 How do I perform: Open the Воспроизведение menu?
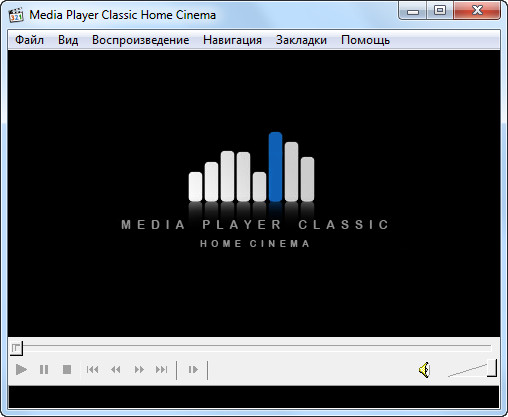tap(141, 40)
